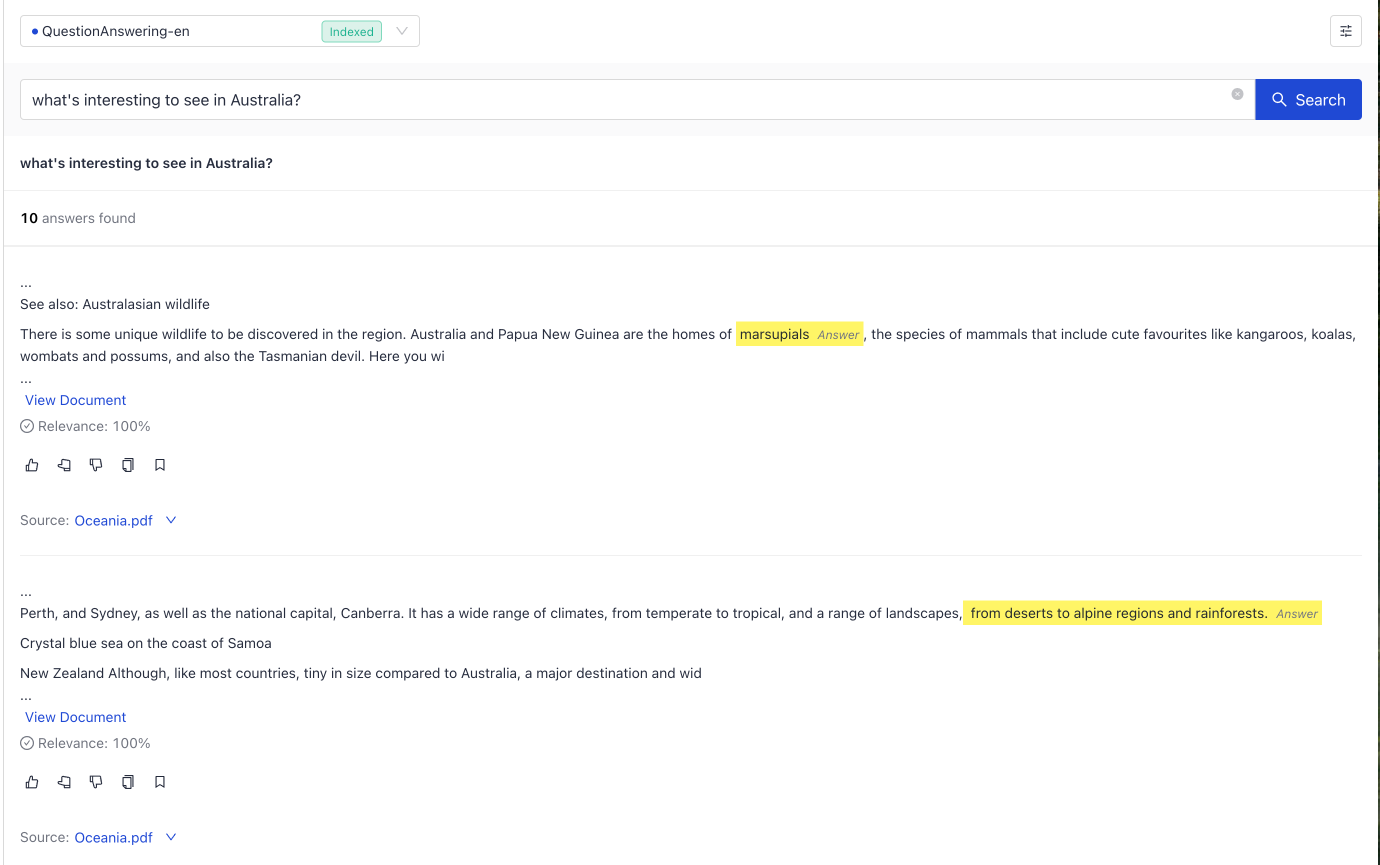Copy the second answer text
Viewport: 1380px width, 865px height.
[x=128, y=781]
